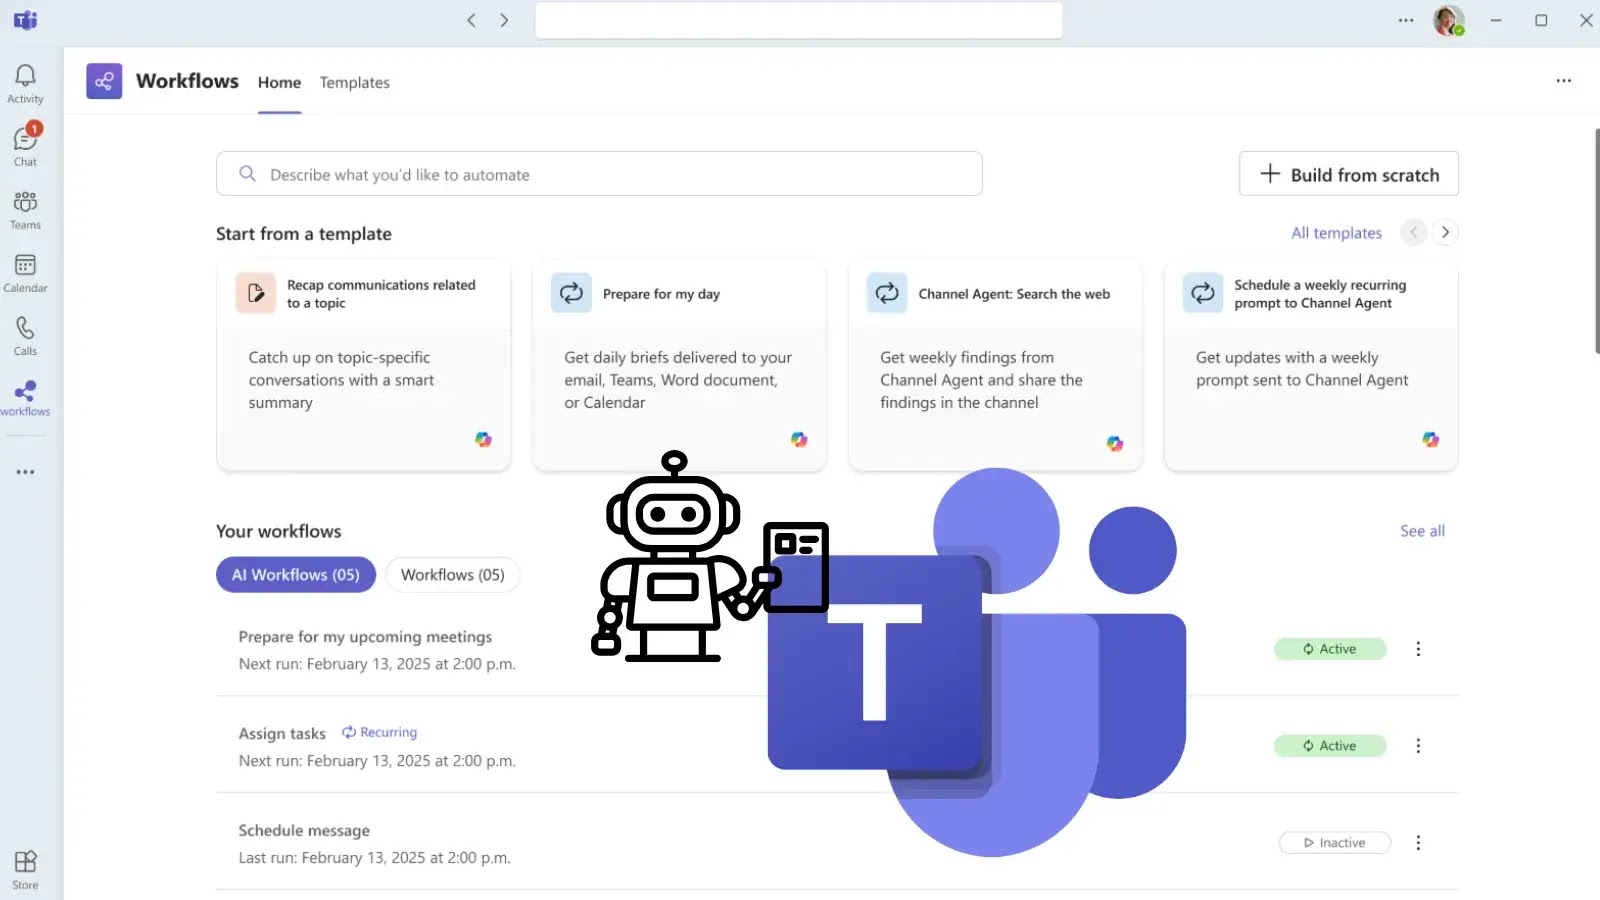The image size is (1600, 900).
Task: Expand the Schedule message workflow menu
Action: tap(1418, 842)
